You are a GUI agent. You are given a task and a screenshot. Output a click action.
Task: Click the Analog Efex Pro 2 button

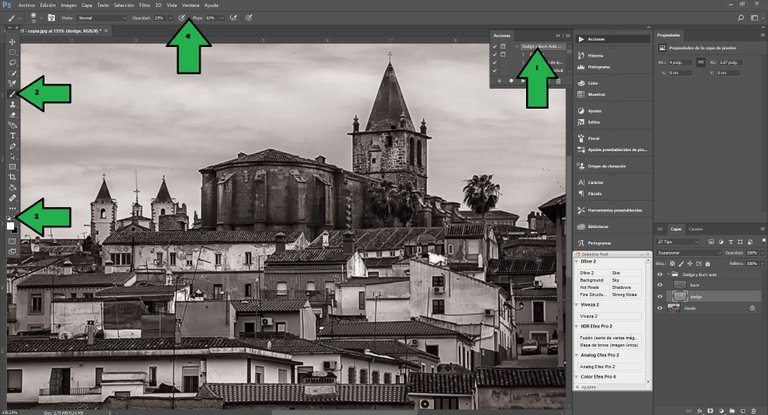pos(609,366)
